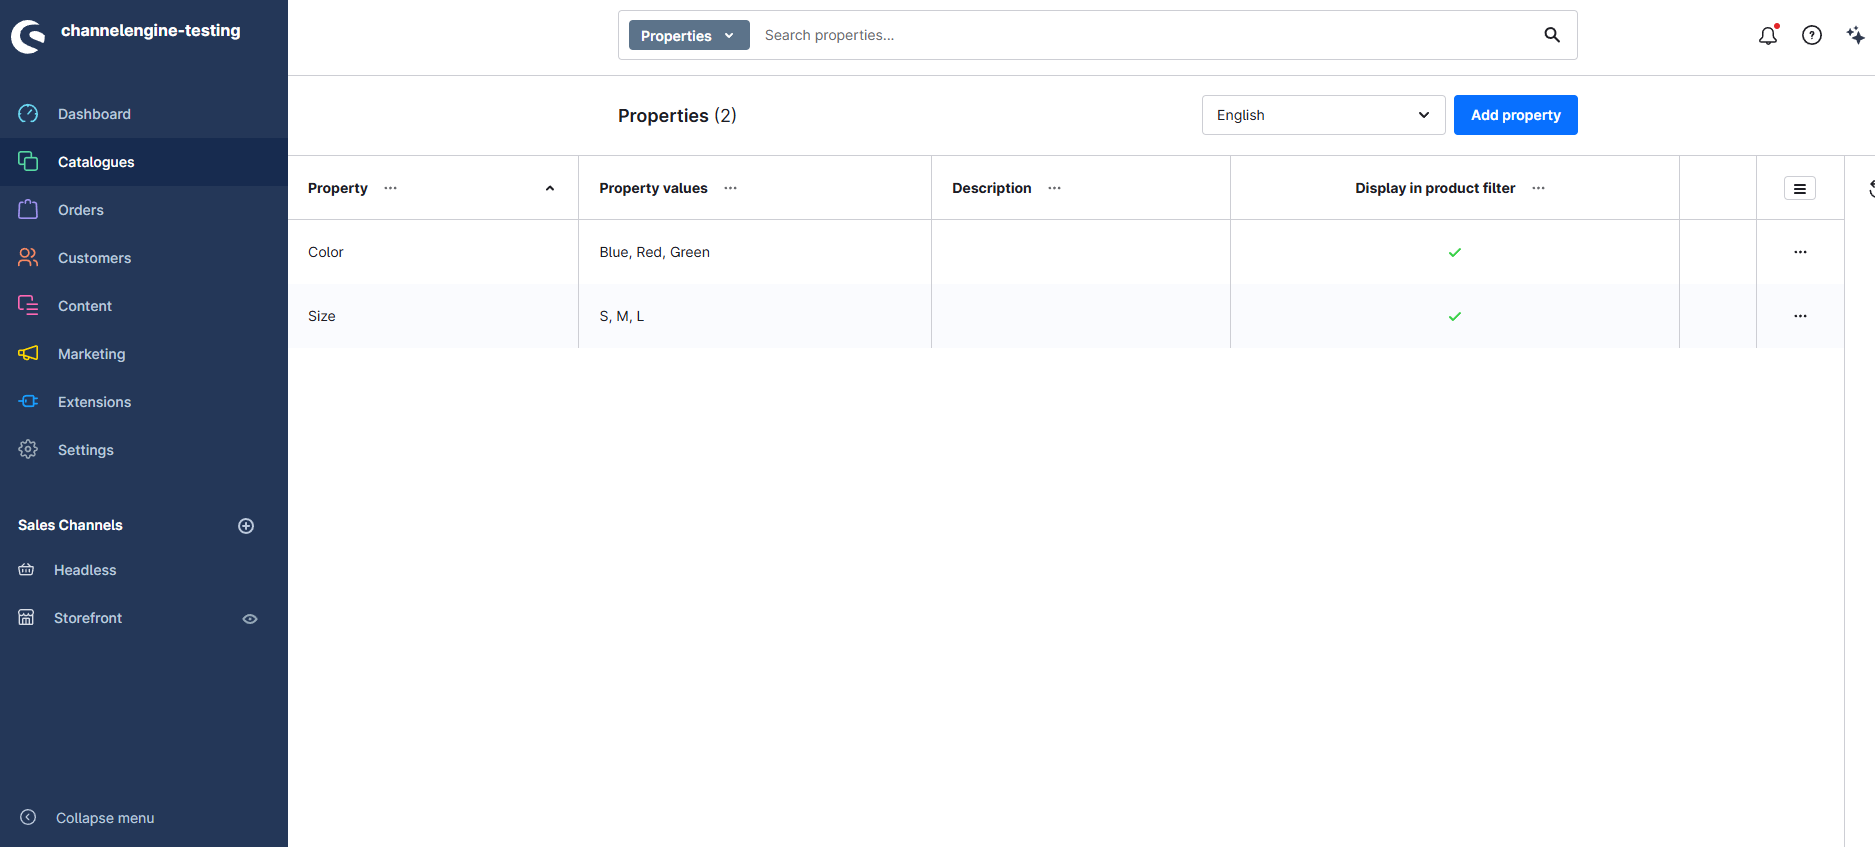Click the Content icon in sidebar
The image size is (1875, 847).
click(28, 305)
